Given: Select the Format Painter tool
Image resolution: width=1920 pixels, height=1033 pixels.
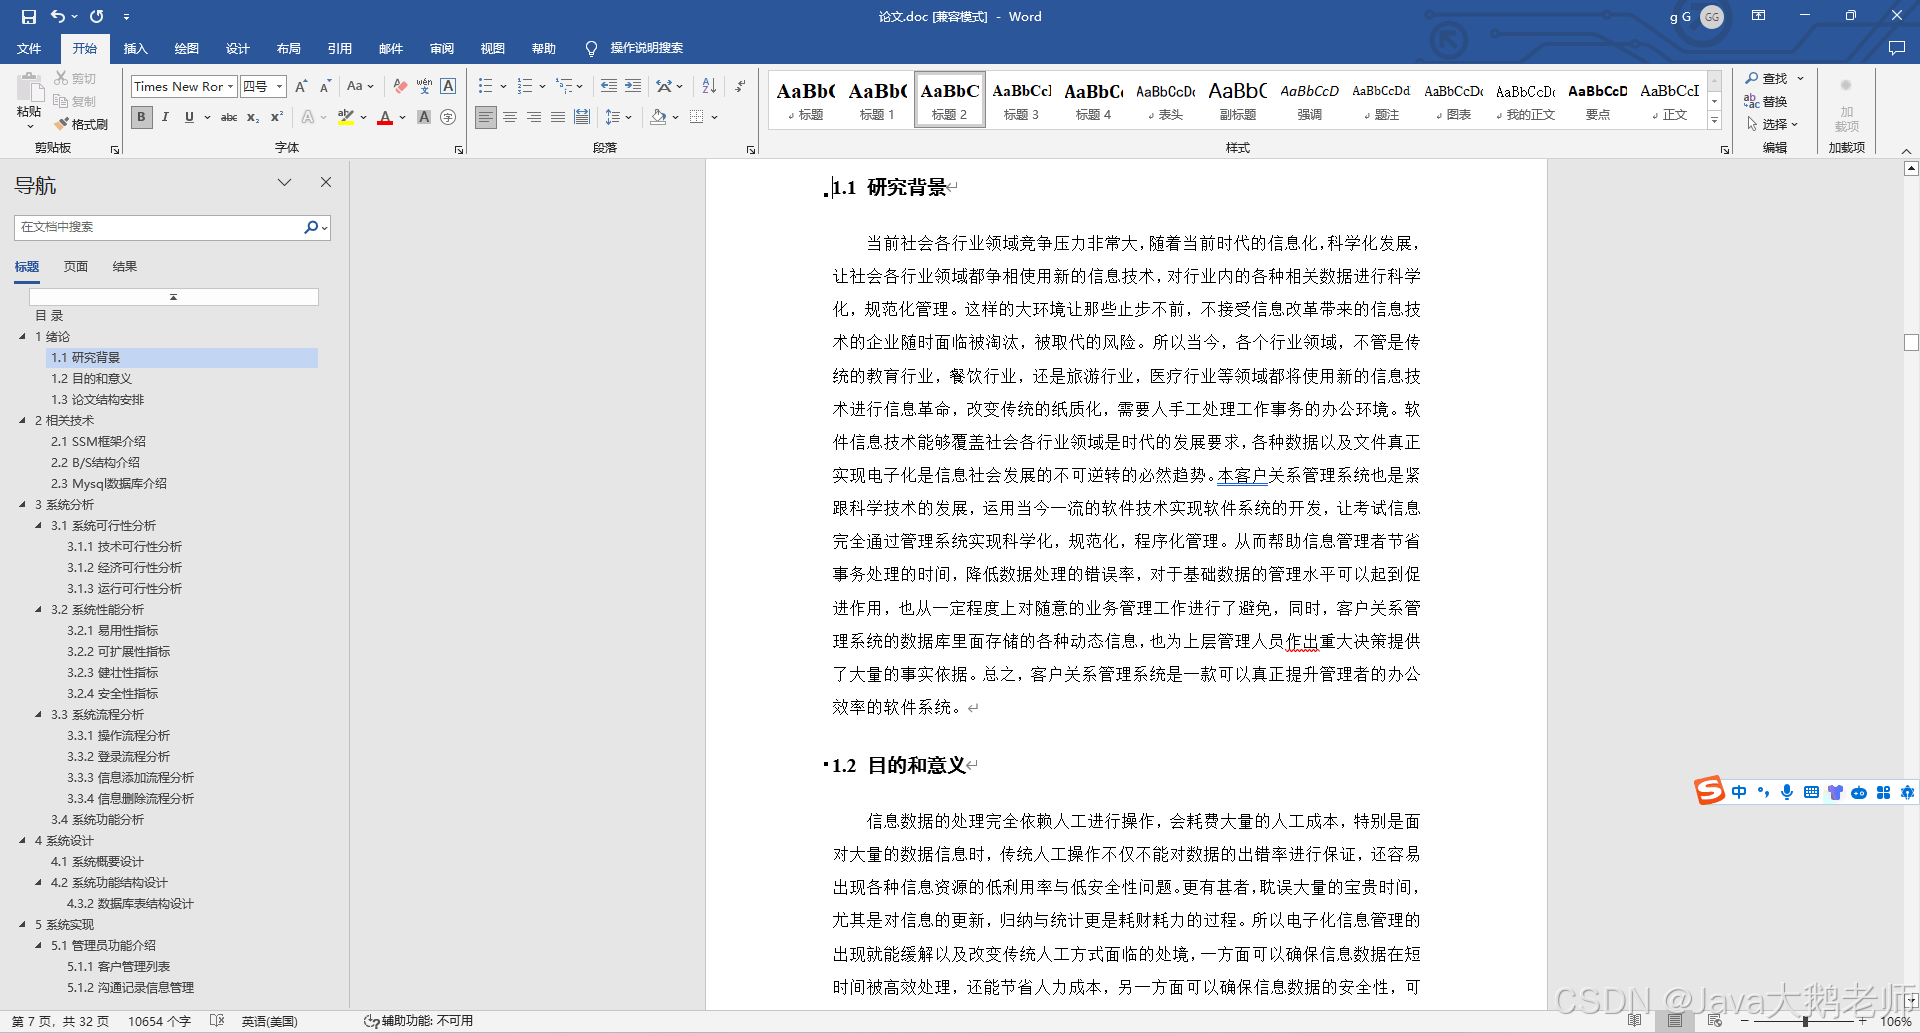Looking at the screenshot, I should click(80, 124).
